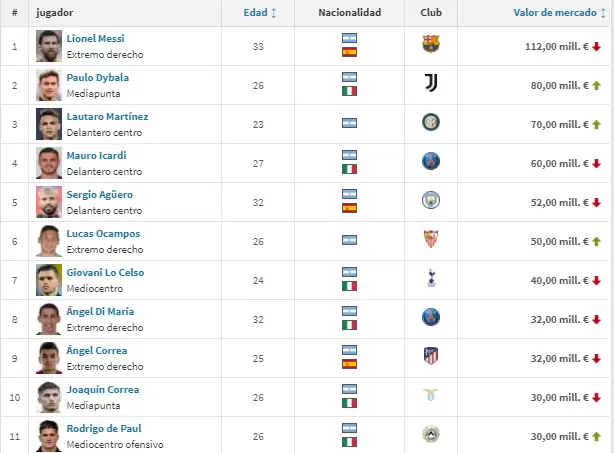This screenshot has width=614, height=453.
Task: Click Sevilla crest in Lucas Ocampos row
Action: click(x=431, y=239)
